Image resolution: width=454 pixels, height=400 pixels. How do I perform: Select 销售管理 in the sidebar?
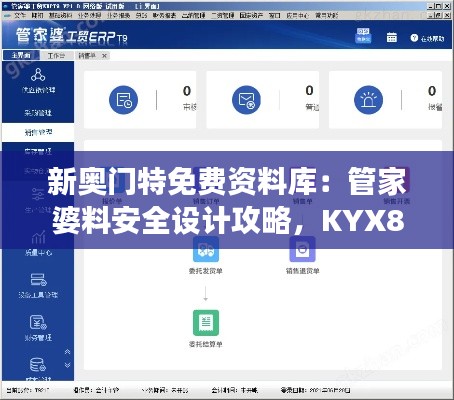(x=38, y=132)
